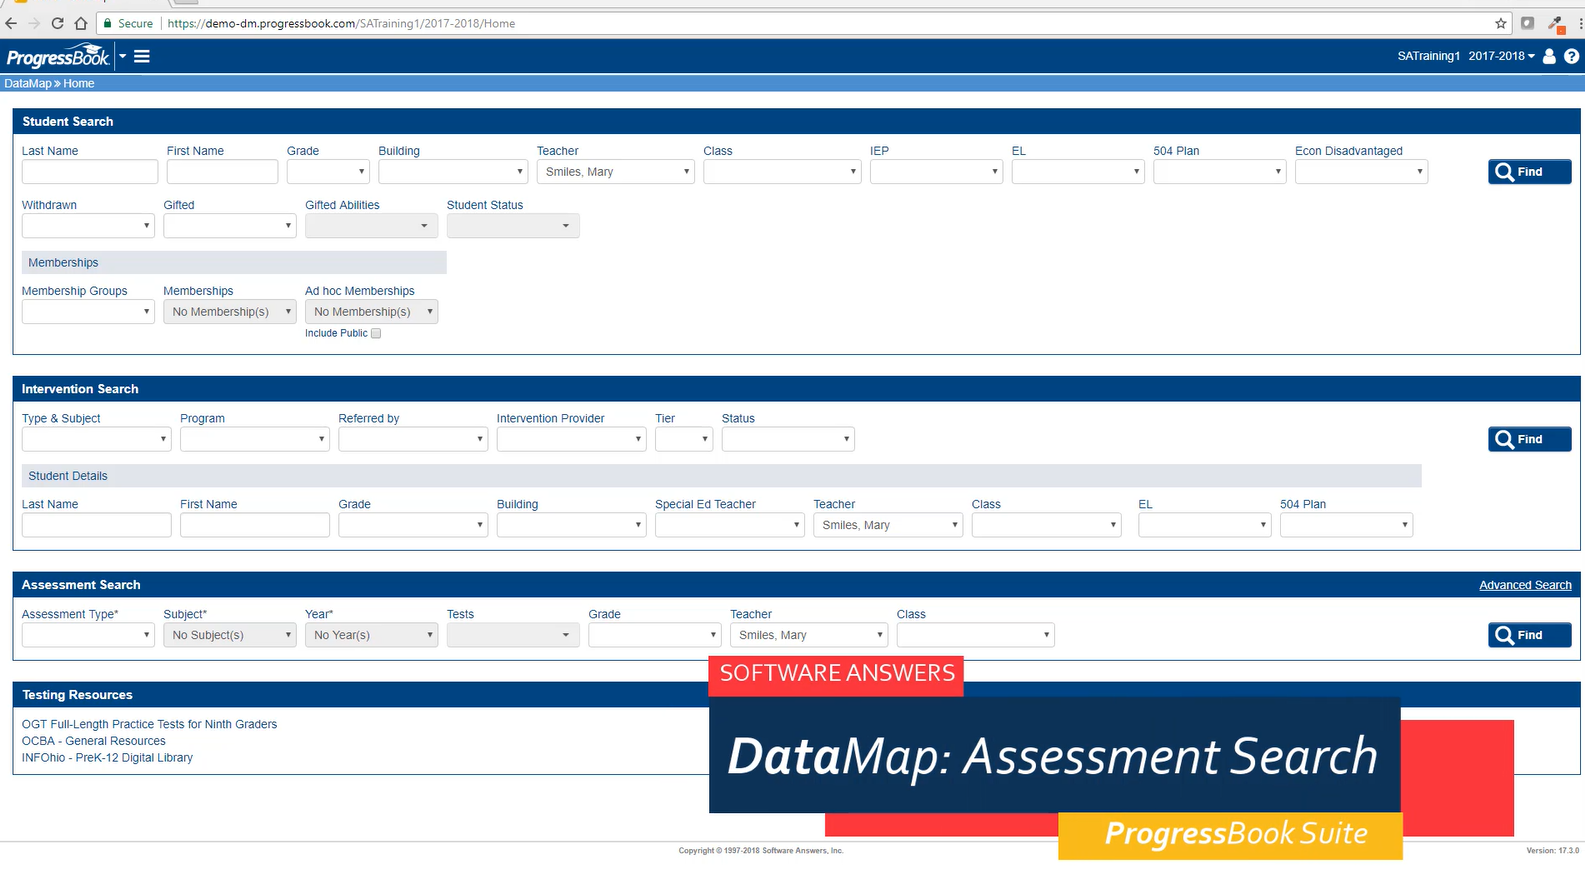Click the ProgressBook logo

(x=58, y=57)
